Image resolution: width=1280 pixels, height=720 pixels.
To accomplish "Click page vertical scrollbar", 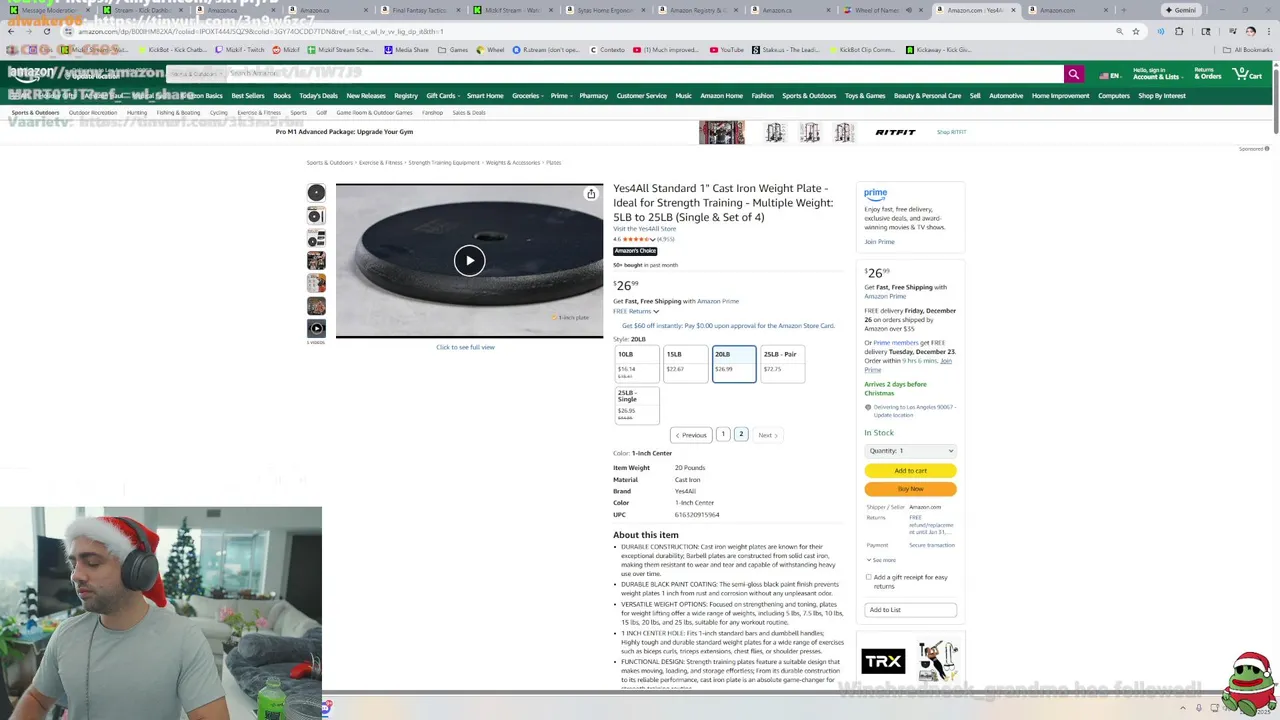I will click(x=1276, y=100).
